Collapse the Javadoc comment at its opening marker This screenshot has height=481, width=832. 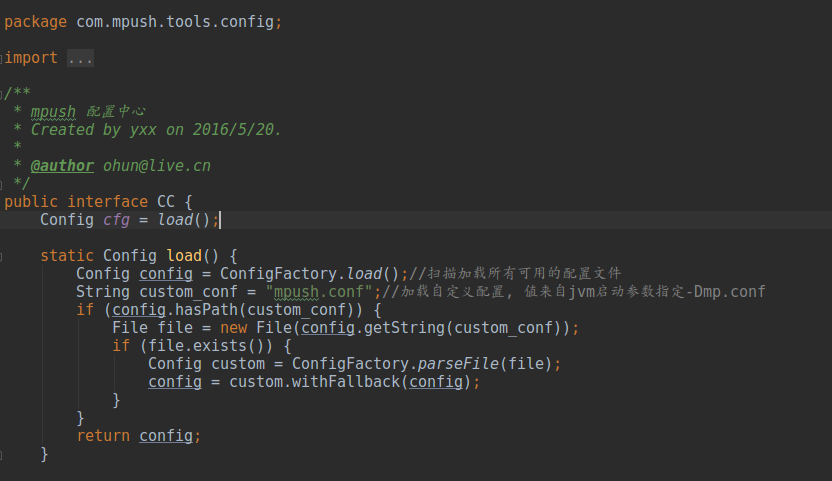click(x=3, y=93)
